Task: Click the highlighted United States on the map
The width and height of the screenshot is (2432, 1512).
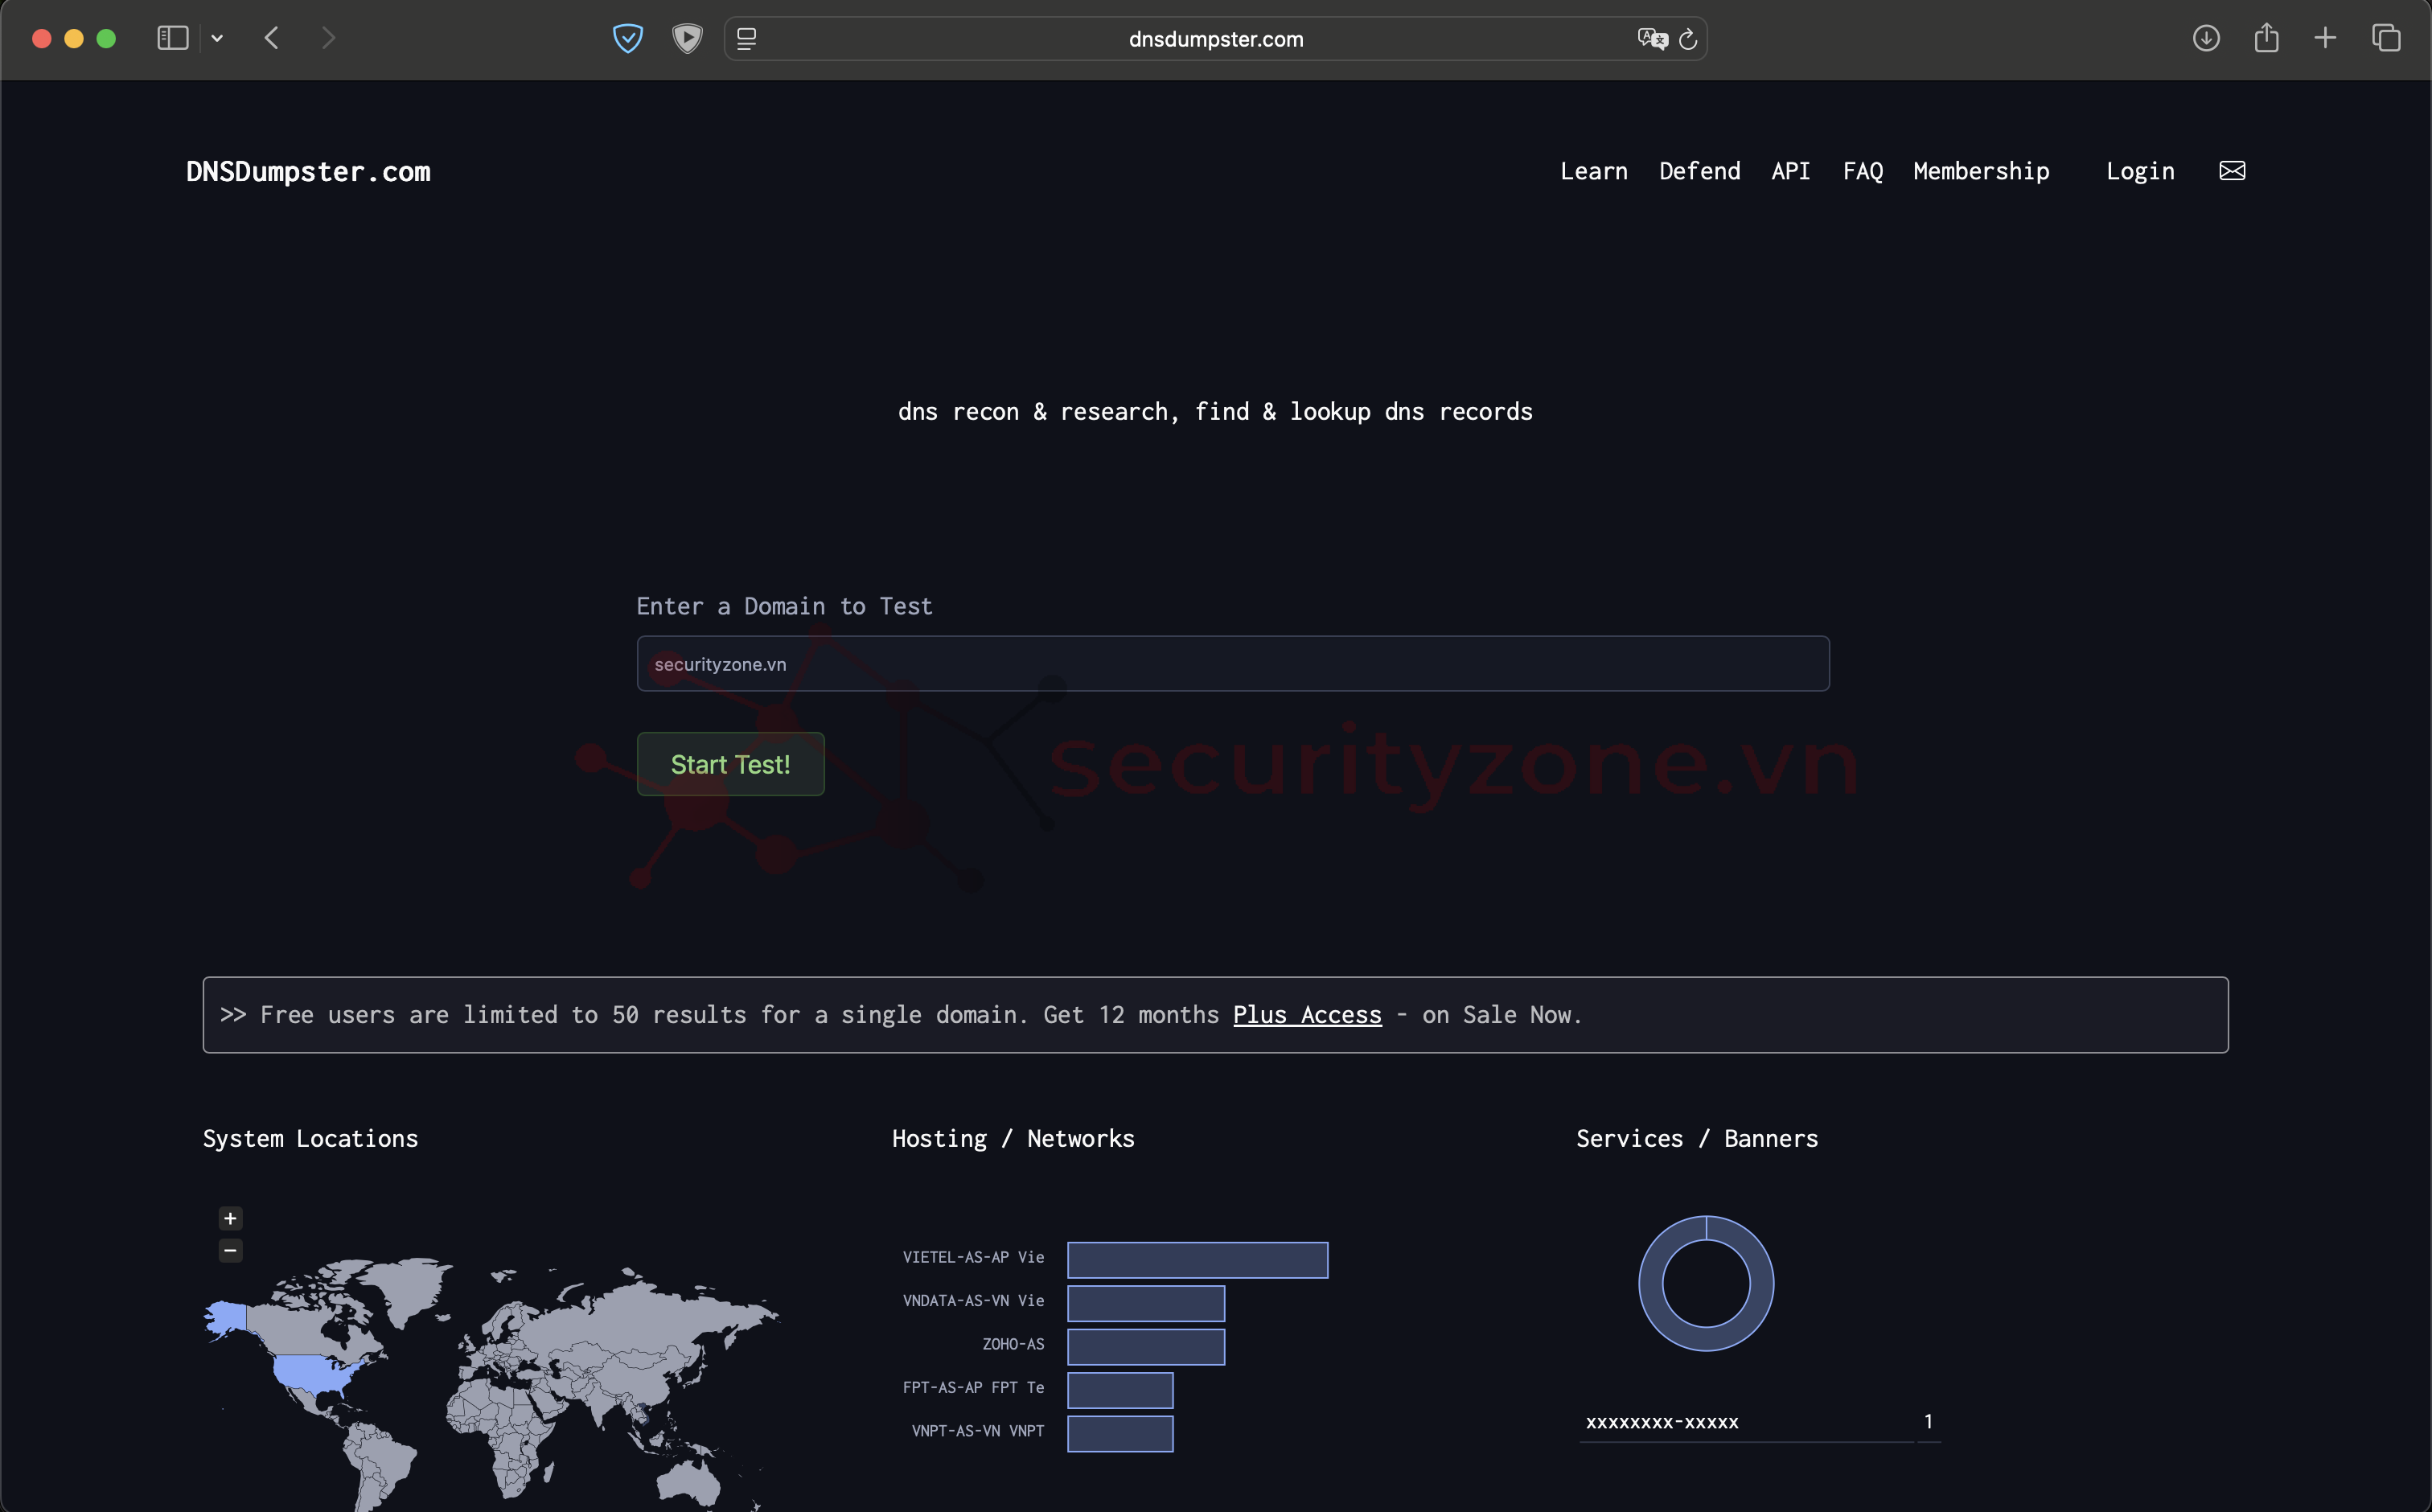Action: coord(314,1372)
